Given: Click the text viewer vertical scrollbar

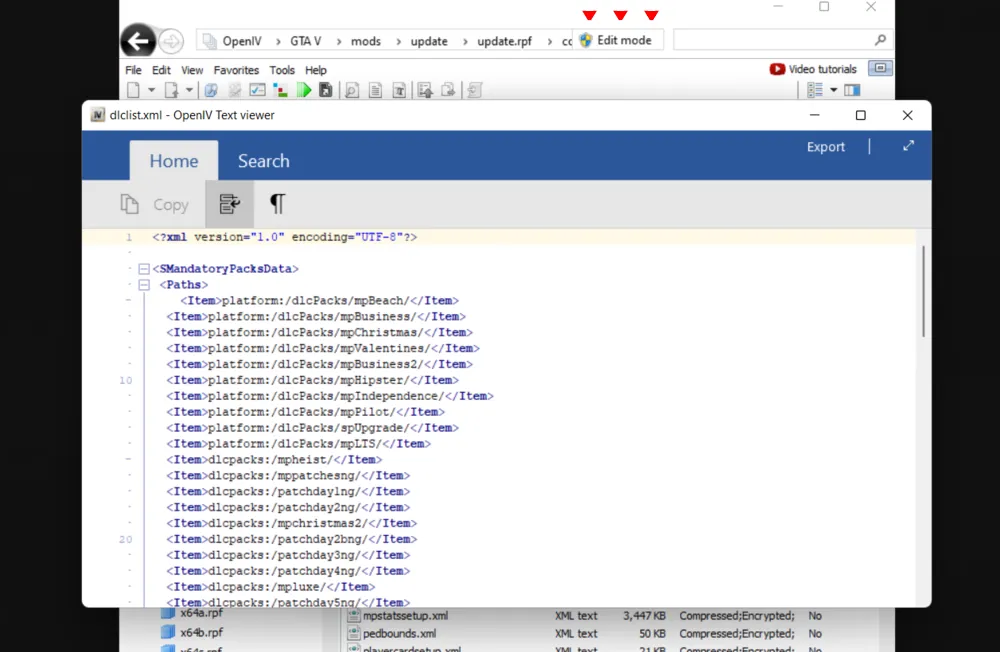Looking at the screenshot, I should pos(923,292).
